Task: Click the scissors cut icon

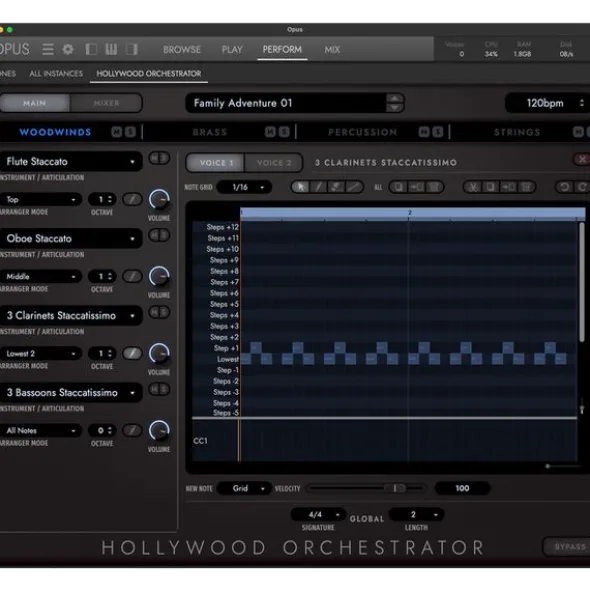Action: pos(473,187)
